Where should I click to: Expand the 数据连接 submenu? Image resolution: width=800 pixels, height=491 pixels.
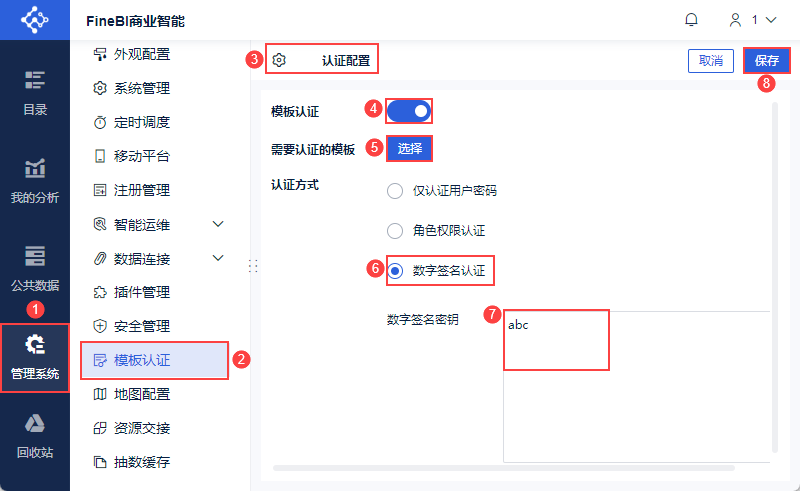click(x=219, y=259)
